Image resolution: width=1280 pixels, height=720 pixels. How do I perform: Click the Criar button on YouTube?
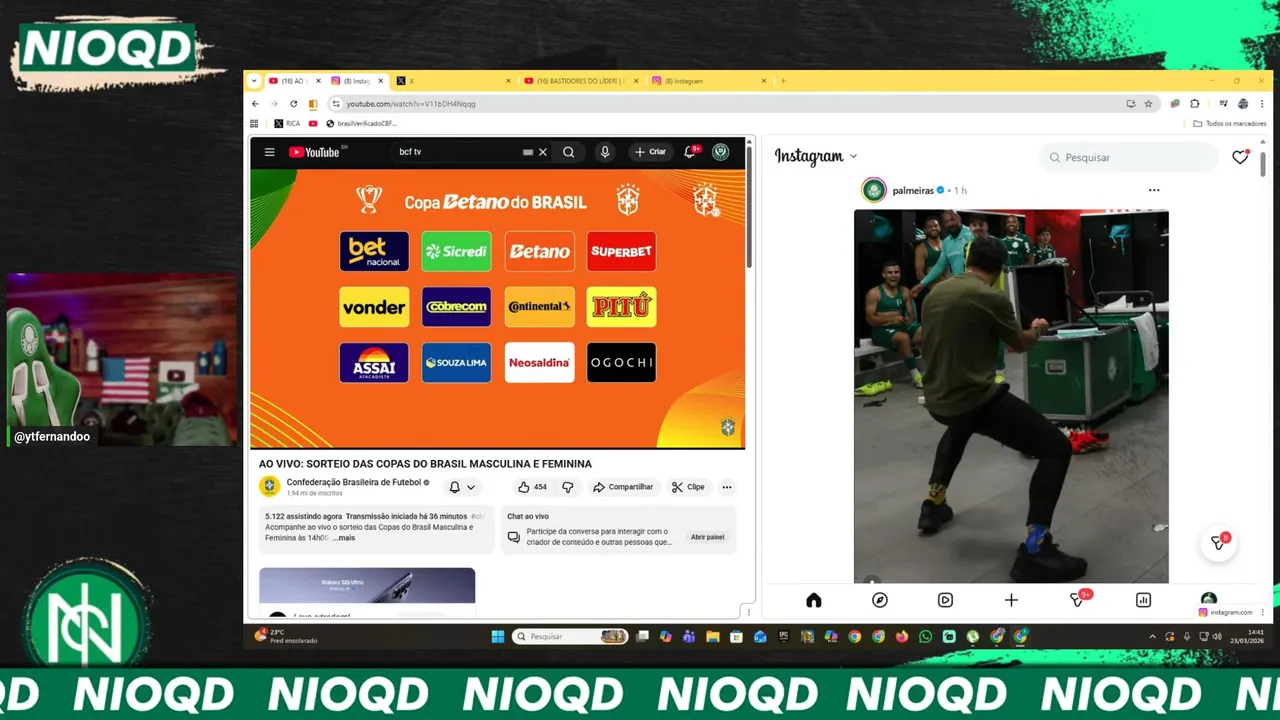tap(650, 152)
